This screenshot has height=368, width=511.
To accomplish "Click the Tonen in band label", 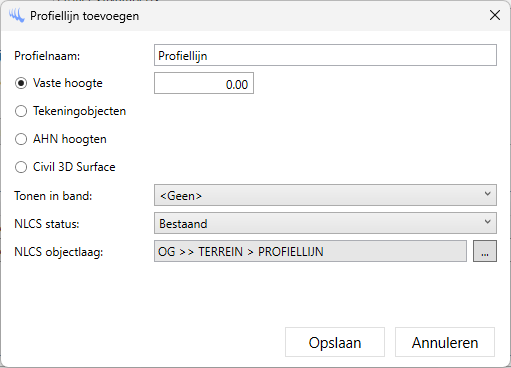I will [53, 196].
